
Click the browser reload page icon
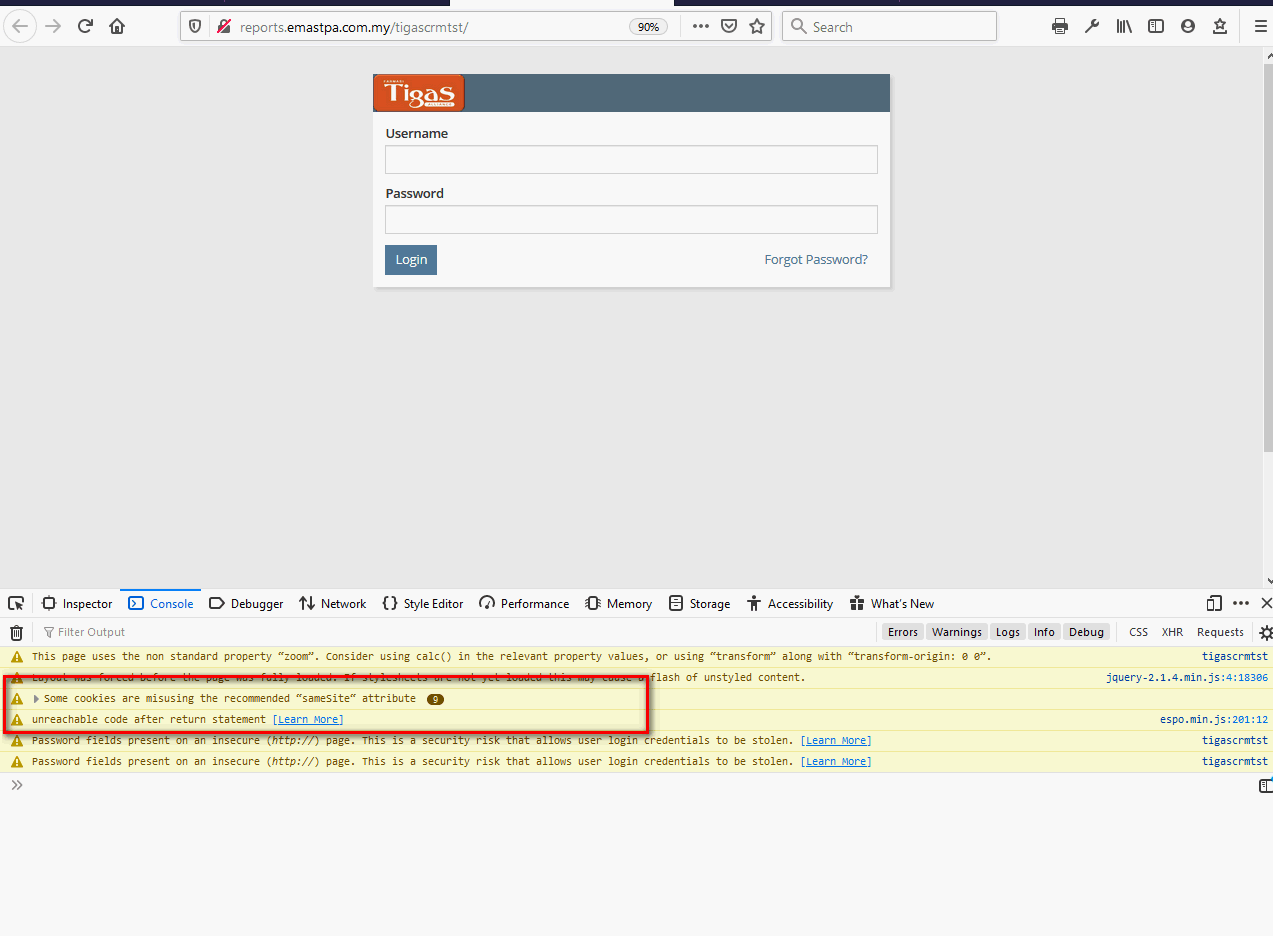85,27
